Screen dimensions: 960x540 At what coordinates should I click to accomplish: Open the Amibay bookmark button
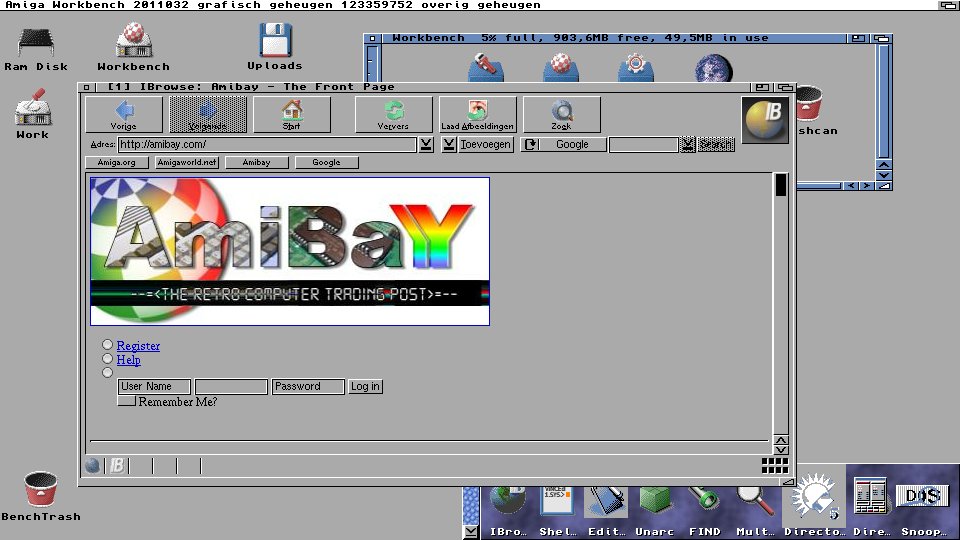[257, 162]
